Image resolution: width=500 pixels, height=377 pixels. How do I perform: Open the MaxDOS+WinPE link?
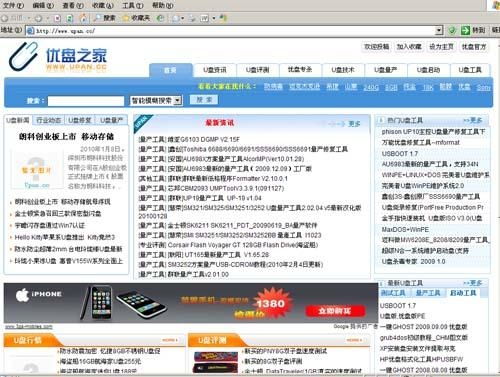coord(405,230)
